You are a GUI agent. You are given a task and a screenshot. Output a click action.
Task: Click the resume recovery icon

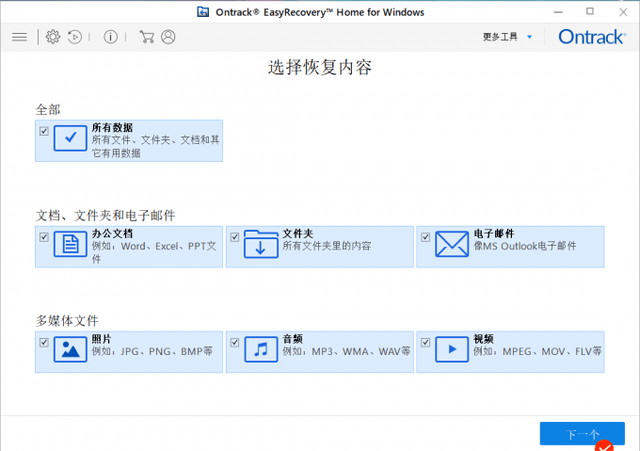[x=75, y=37]
